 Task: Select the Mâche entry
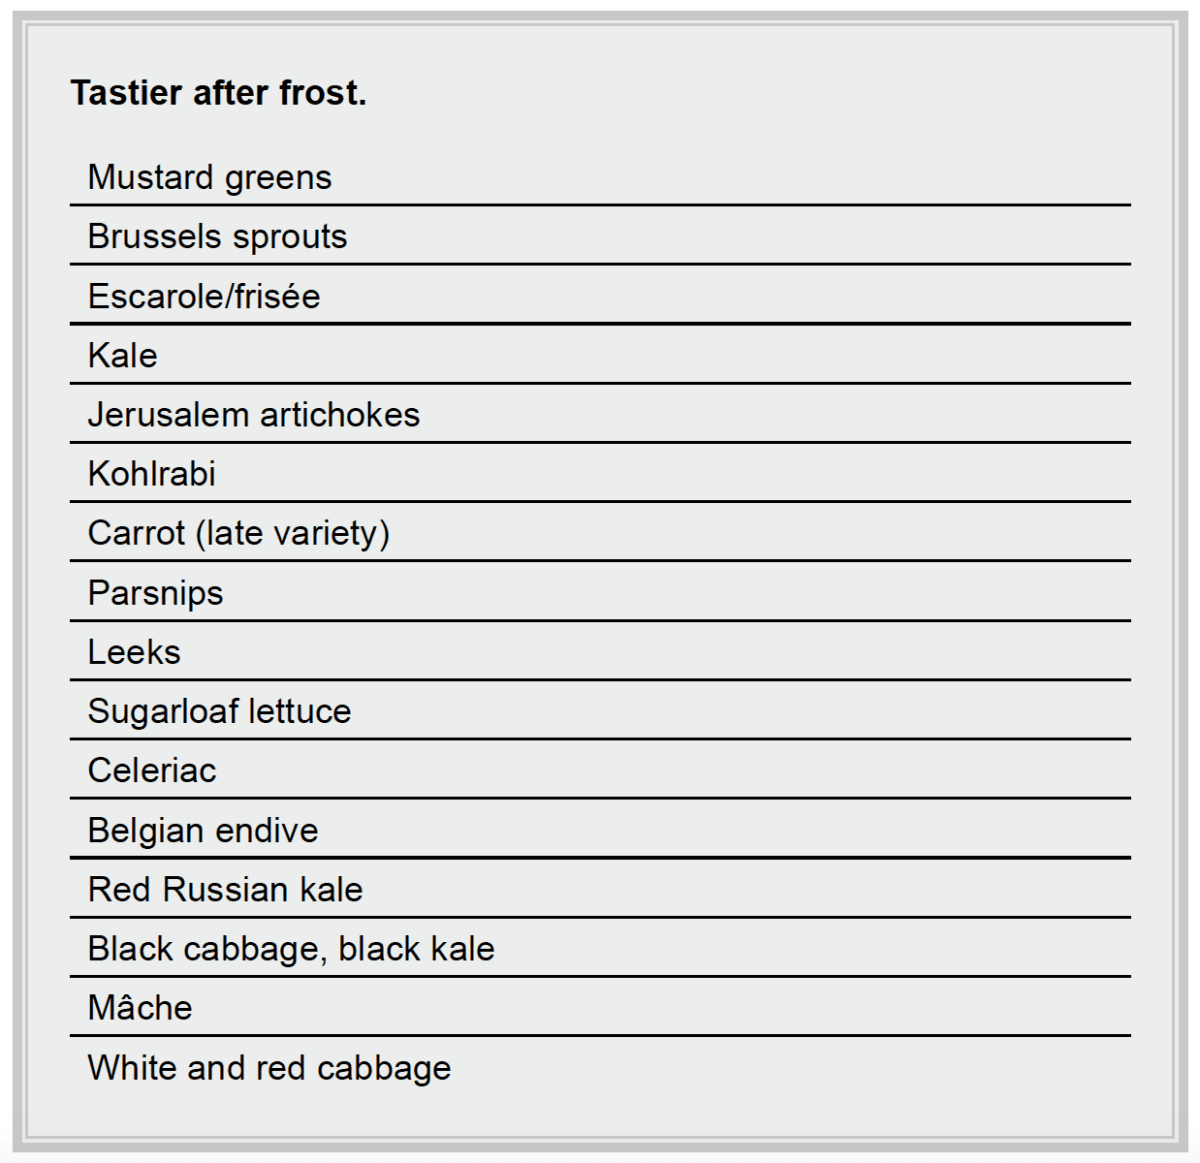click(x=139, y=1007)
